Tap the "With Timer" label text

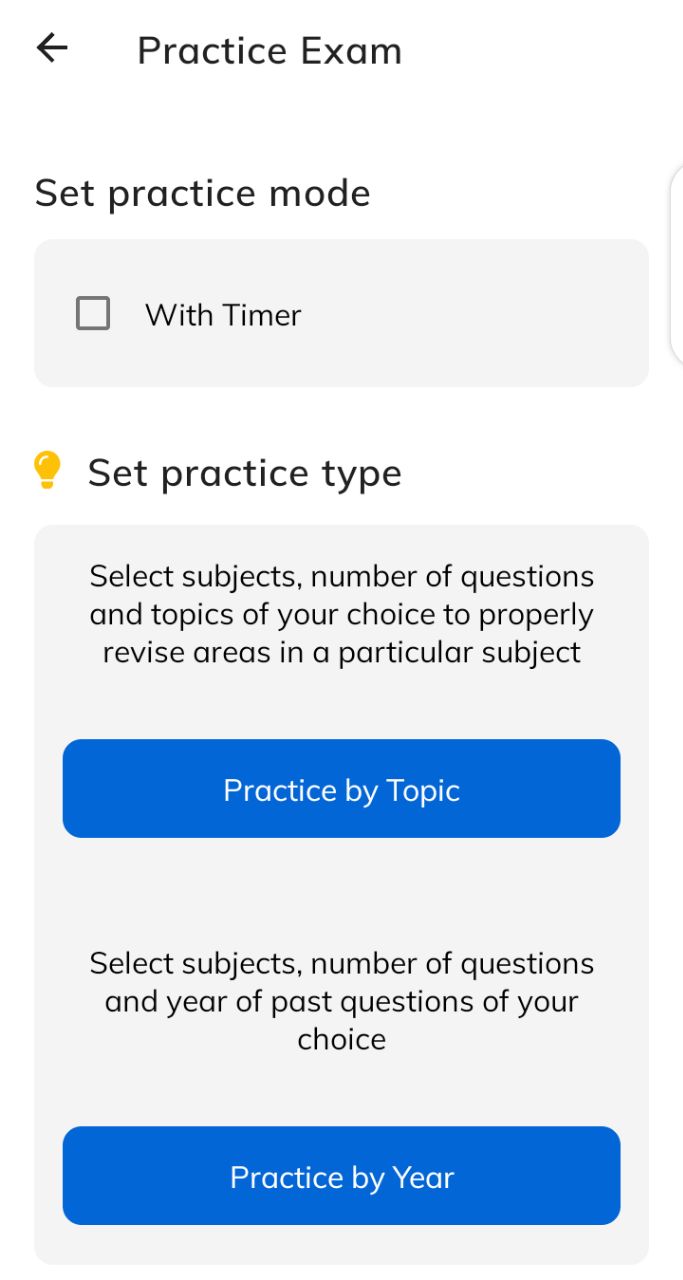coord(223,315)
